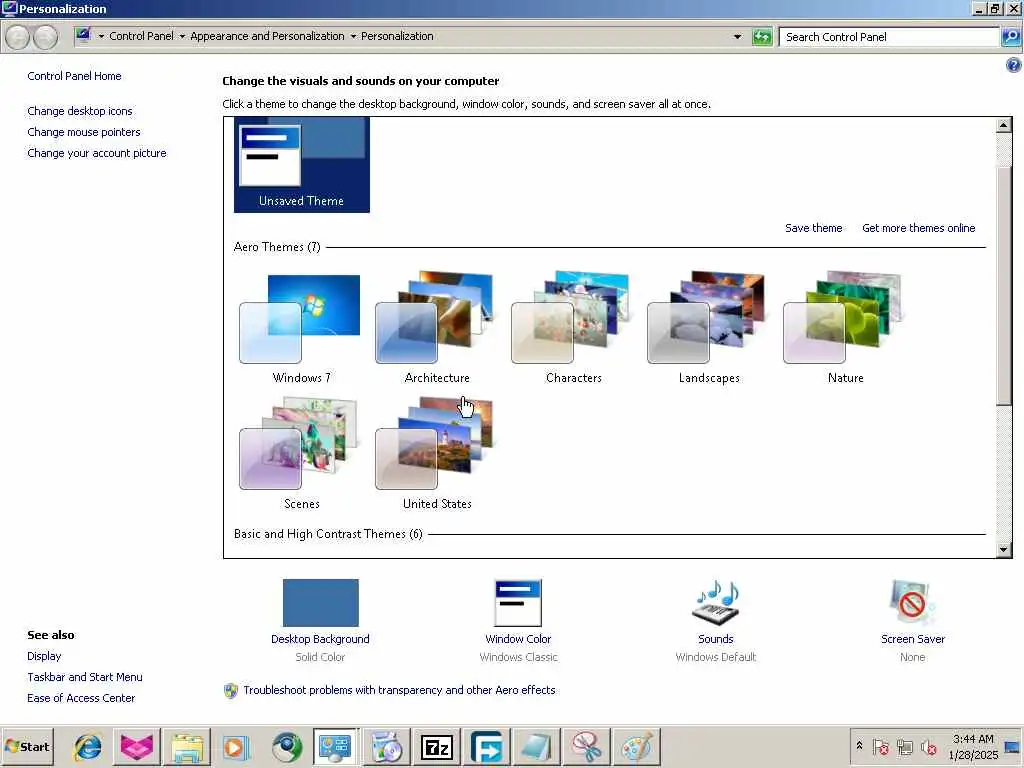1024x768 pixels.
Task: Open the Sounds settings icon
Action: tap(716, 603)
